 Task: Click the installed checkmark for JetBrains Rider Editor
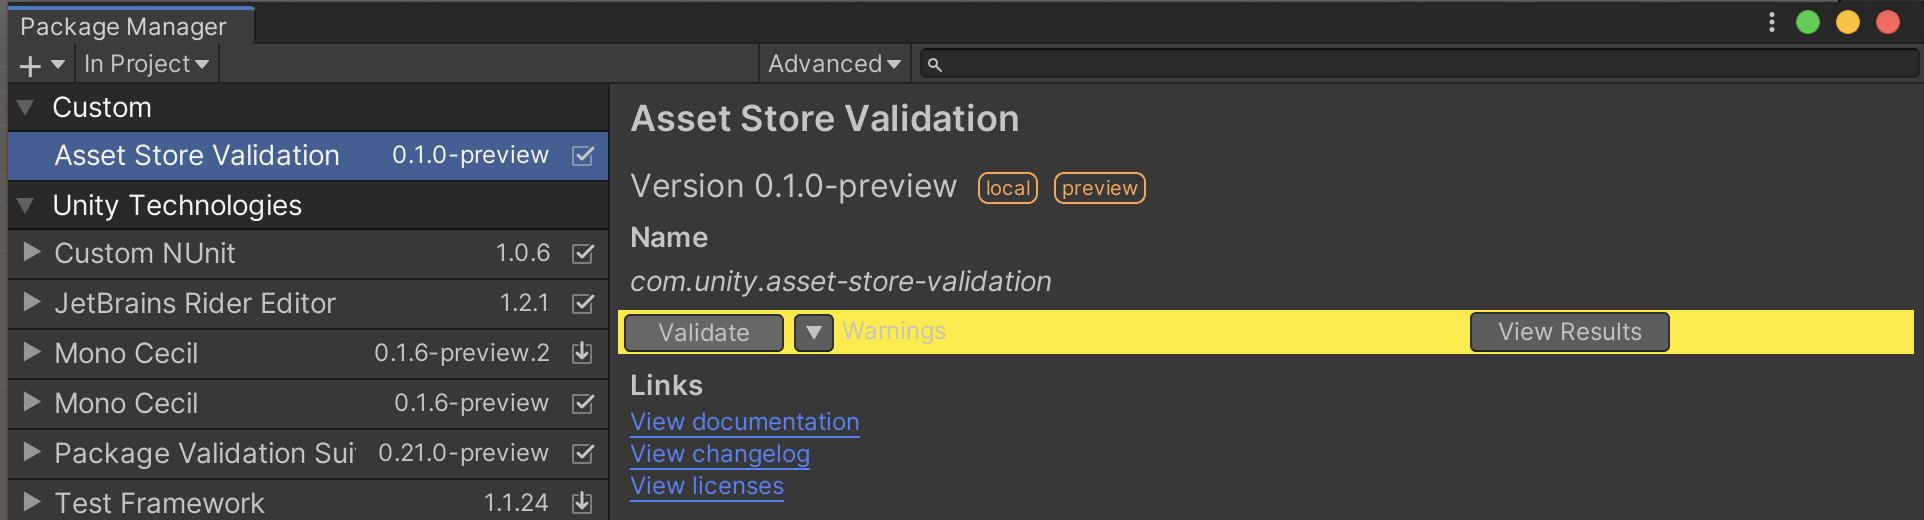[x=582, y=304]
